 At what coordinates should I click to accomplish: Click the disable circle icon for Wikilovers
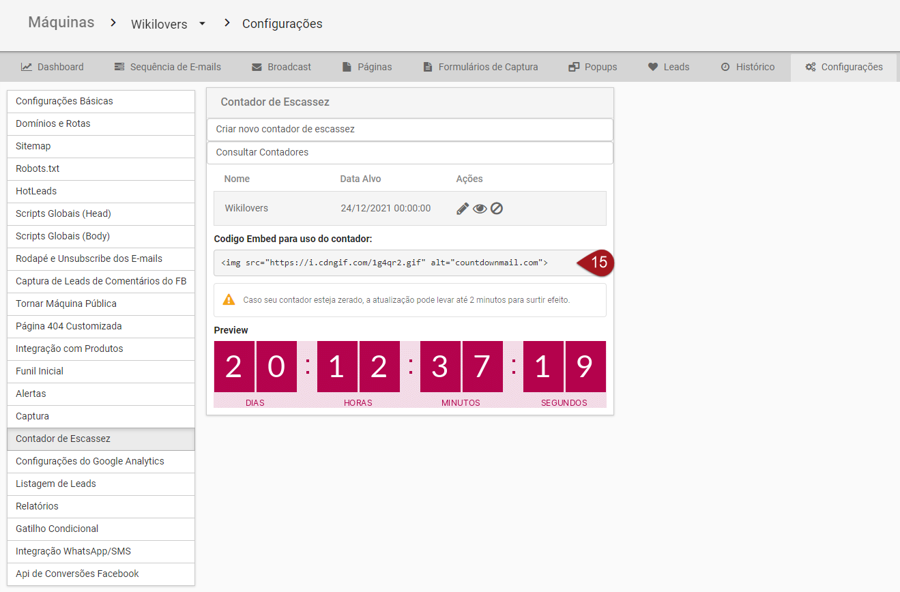click(x=497, y=209)
